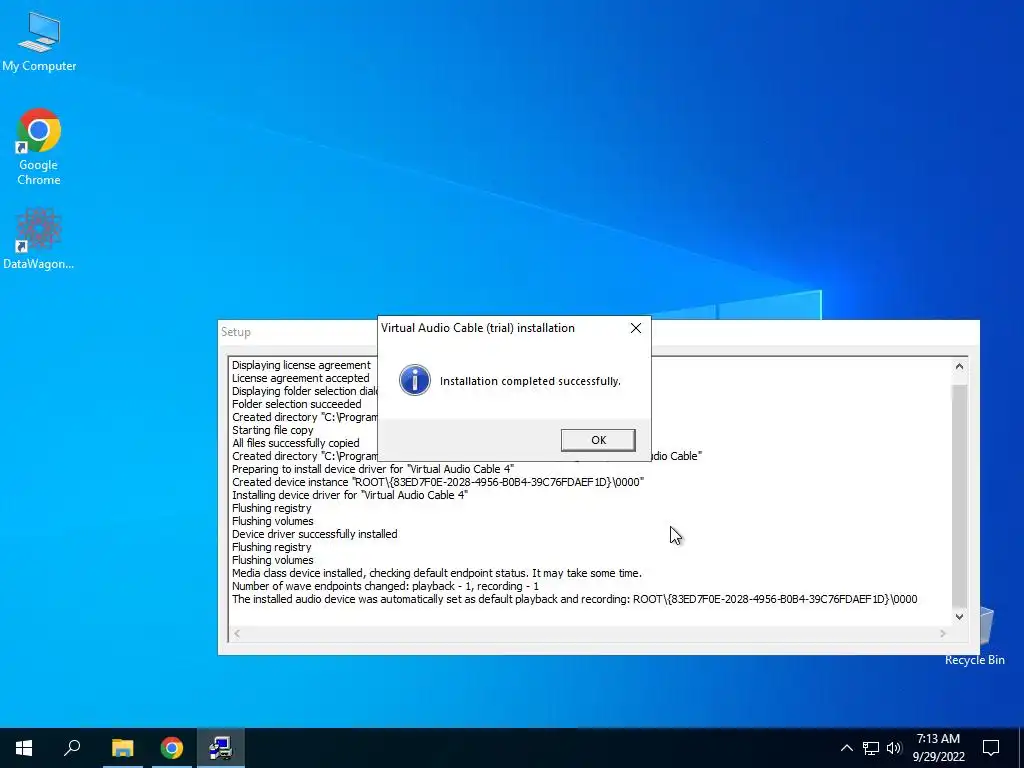This screenshot has height=768, width=1024.
Task: Select the DataWagon desktop shortcut
Action: pyautogui.click(x=39, y=238)
